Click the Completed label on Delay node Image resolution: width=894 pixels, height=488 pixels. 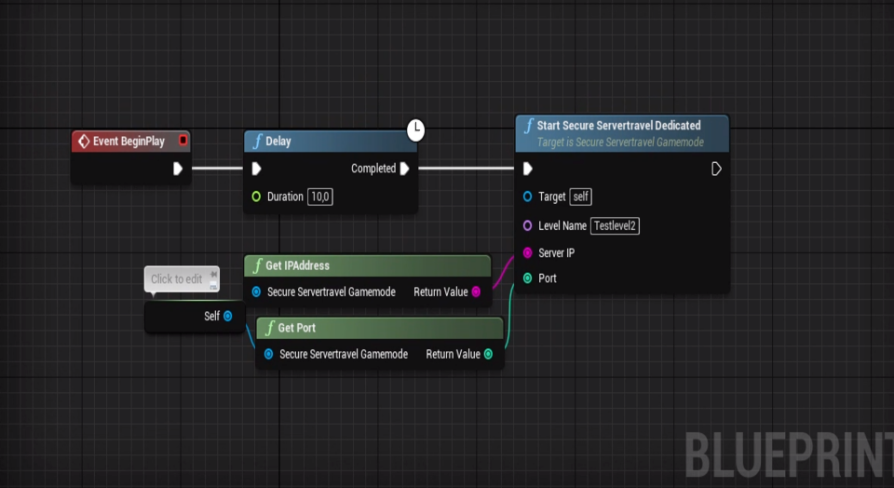click(x=373, y=168)
